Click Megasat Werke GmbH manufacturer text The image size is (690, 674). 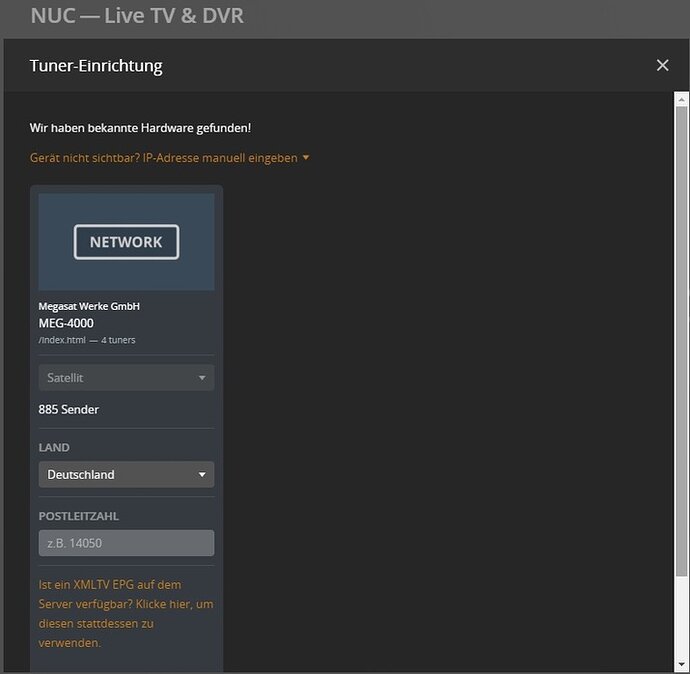click(x=89, y=306)
